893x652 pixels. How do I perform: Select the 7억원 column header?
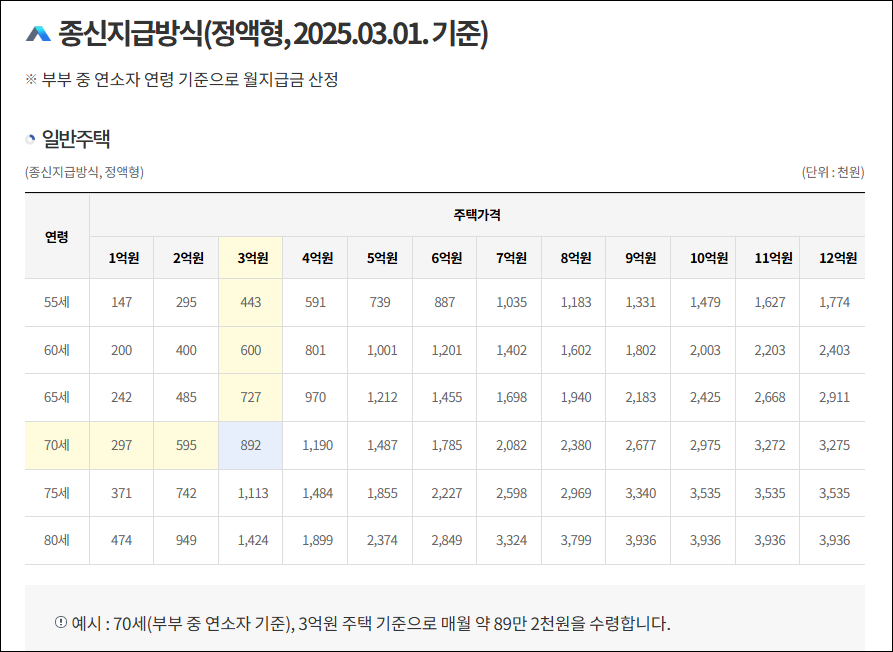coord(511,258)
